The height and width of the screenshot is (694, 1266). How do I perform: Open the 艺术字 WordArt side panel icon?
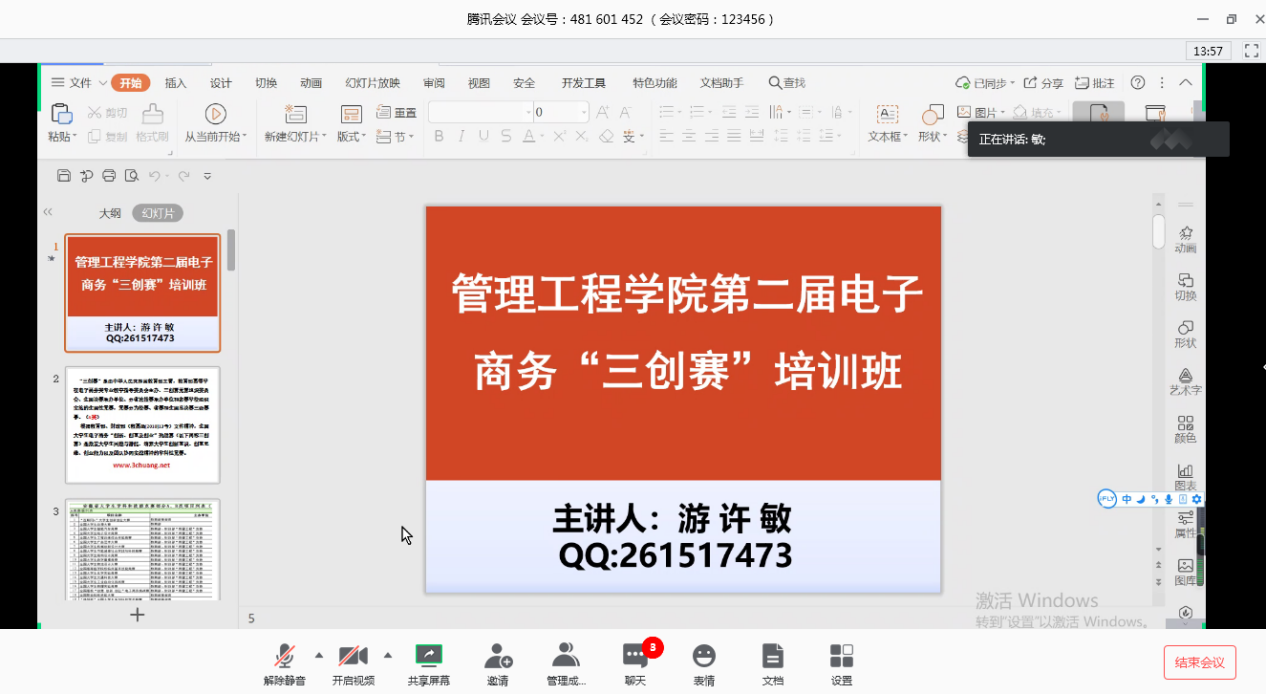(x=1185, y=381)
